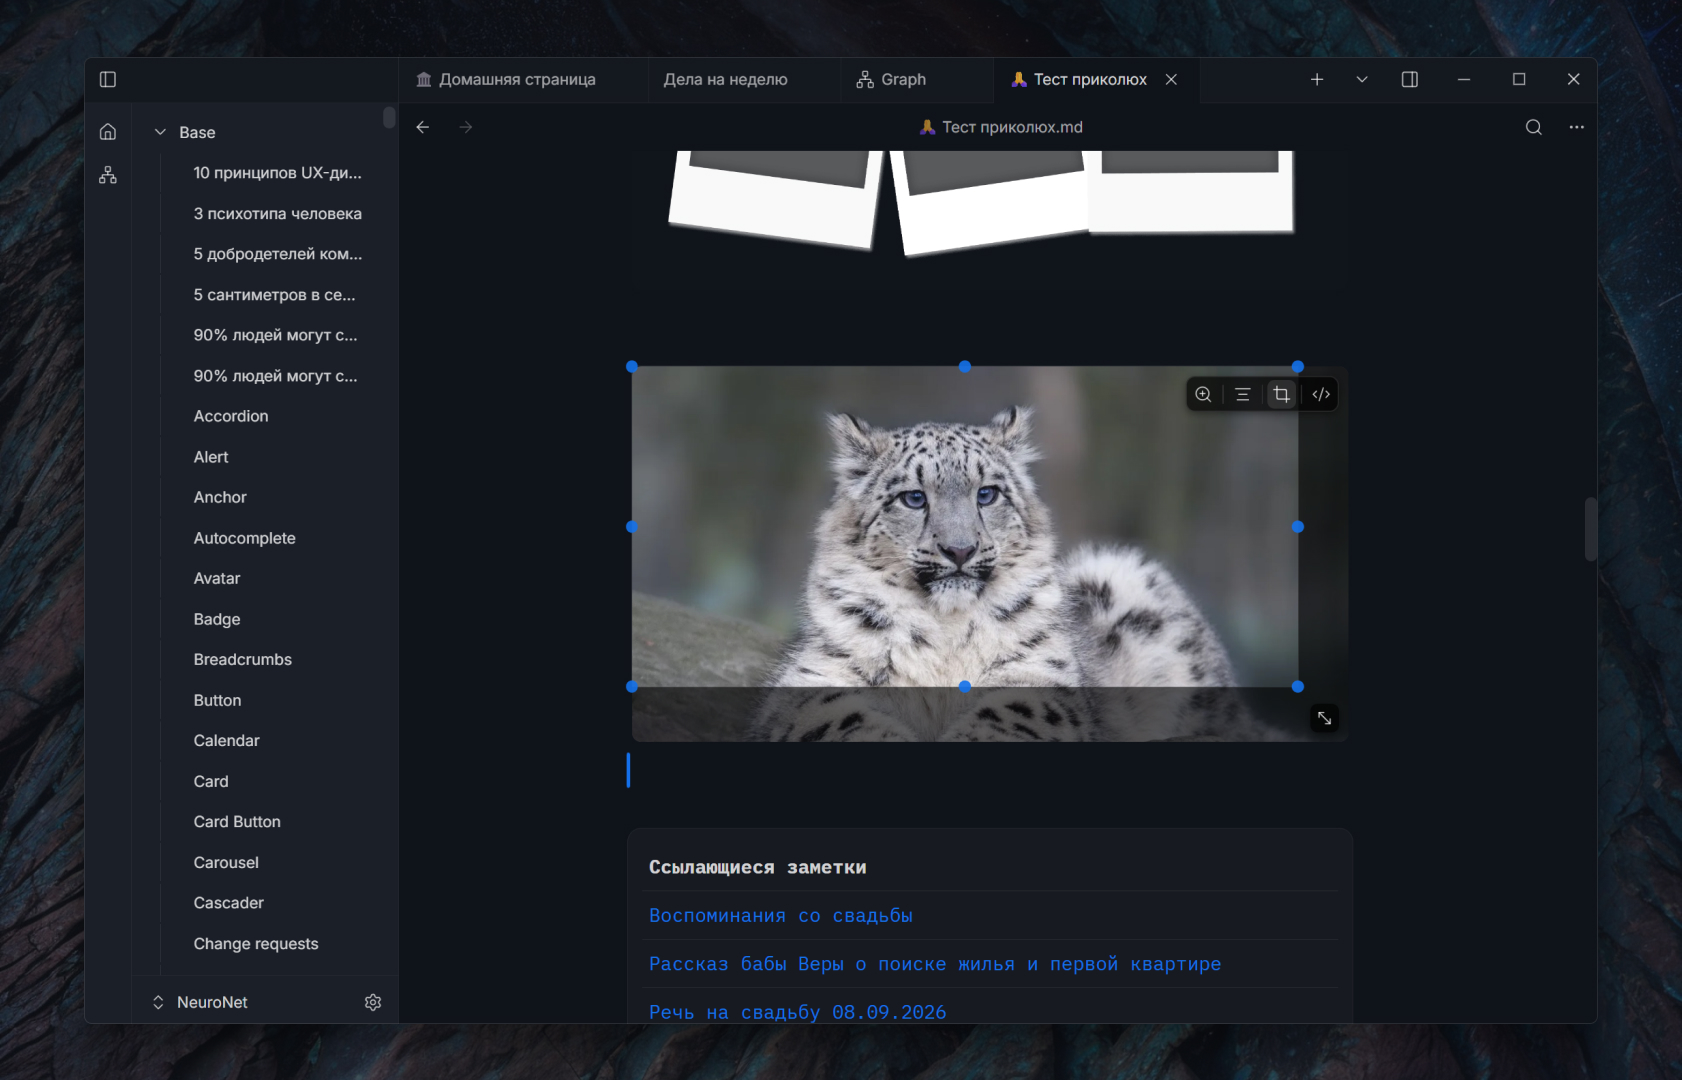
Task: Open search in the note
Action: (1534, 127)
